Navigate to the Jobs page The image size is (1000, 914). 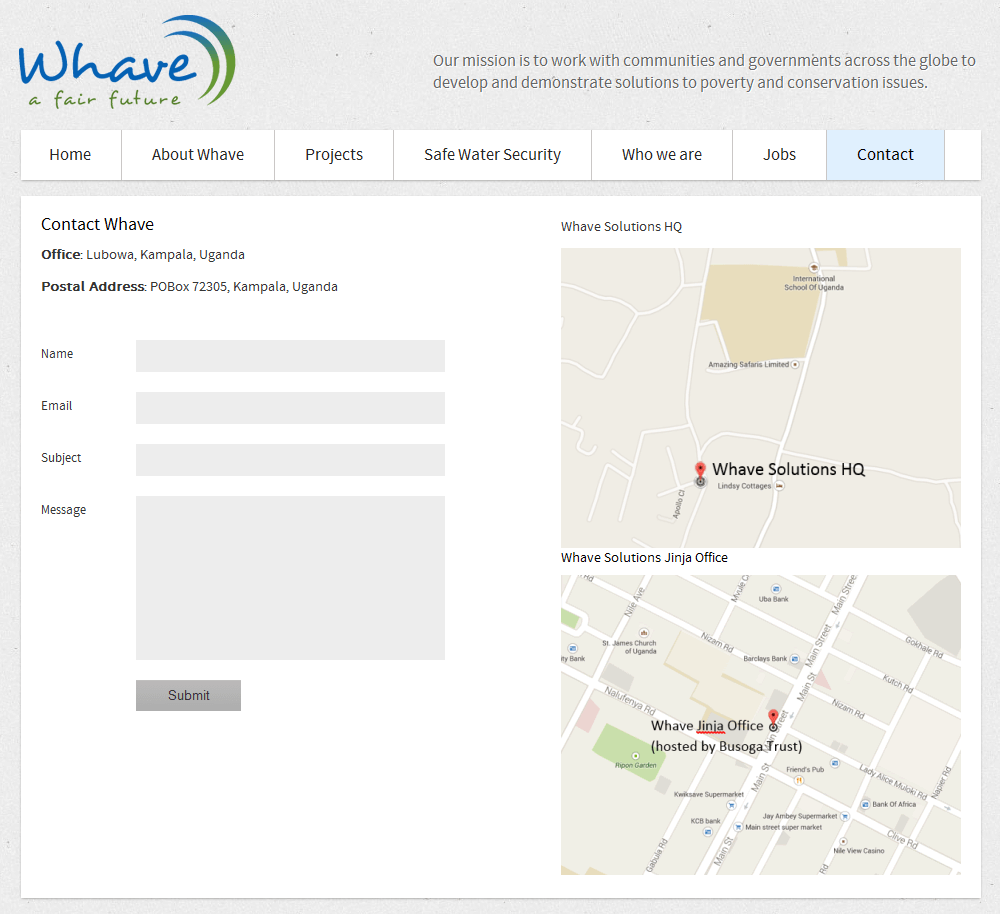779,155
